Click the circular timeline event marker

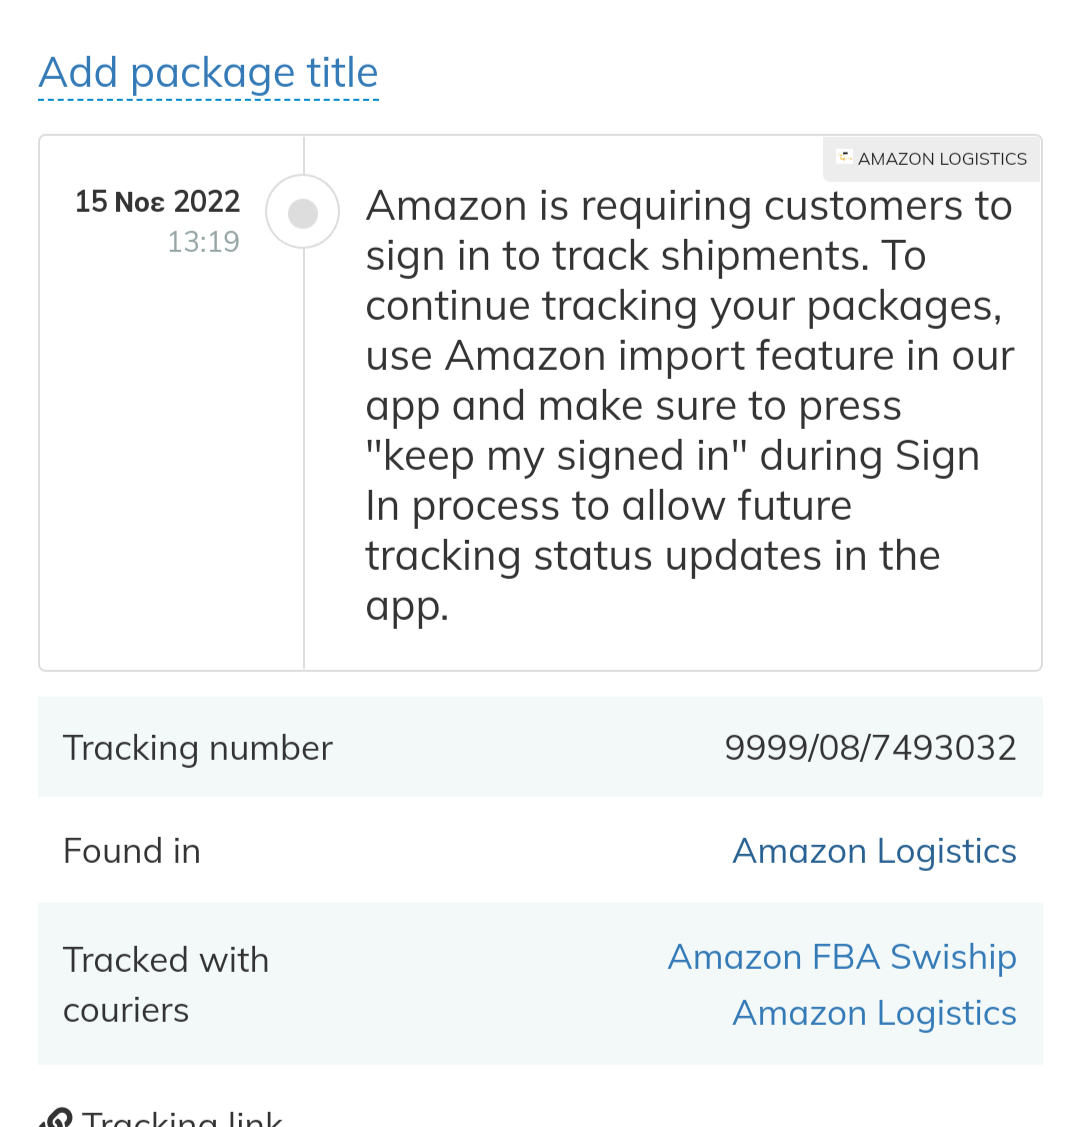[303, 213]
